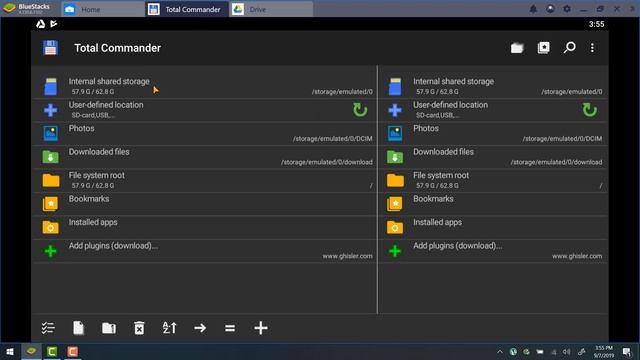
Task: Open the Windows Action Center notification icon
Action: point(627,351)
